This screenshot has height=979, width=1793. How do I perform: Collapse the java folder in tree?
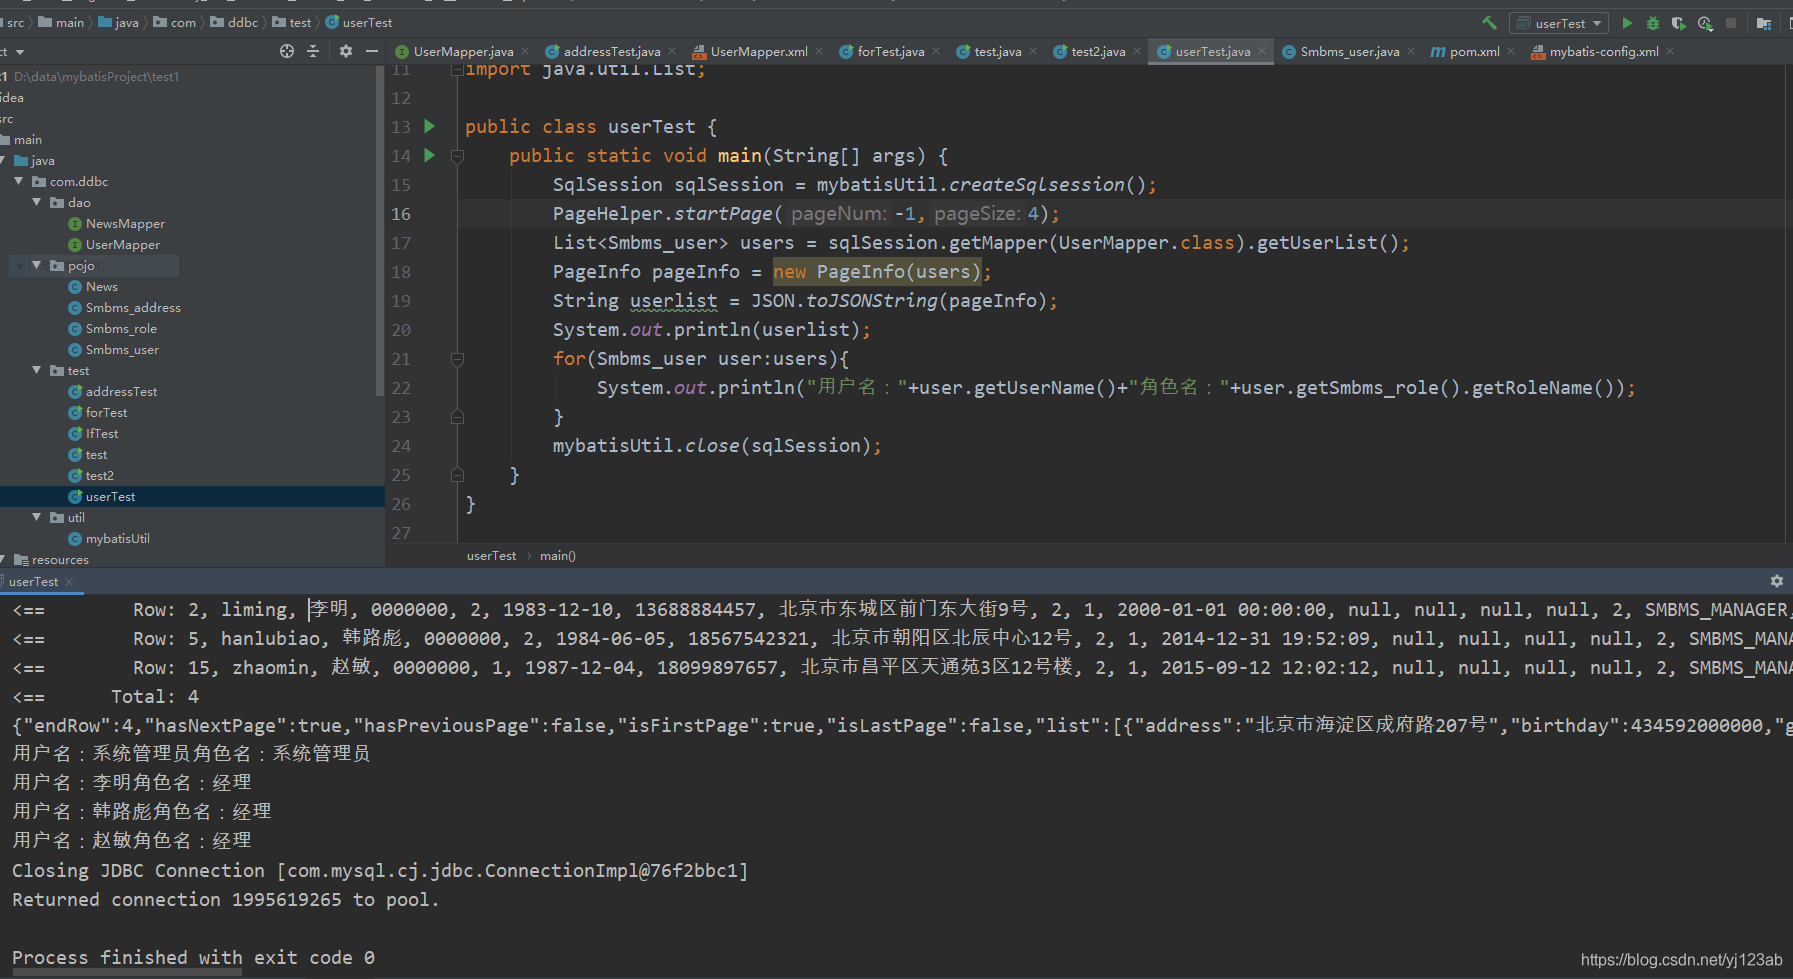[x=3, y=160]
